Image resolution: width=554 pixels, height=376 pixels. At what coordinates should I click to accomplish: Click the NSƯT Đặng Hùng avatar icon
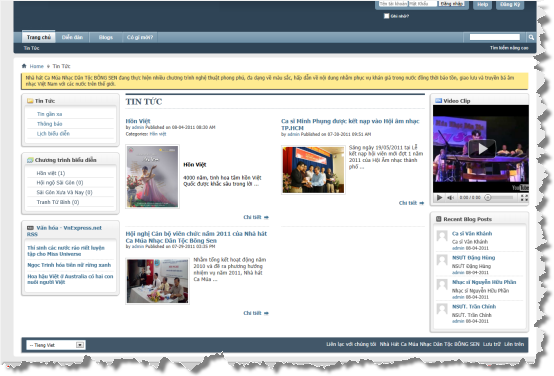pos(442,260)
